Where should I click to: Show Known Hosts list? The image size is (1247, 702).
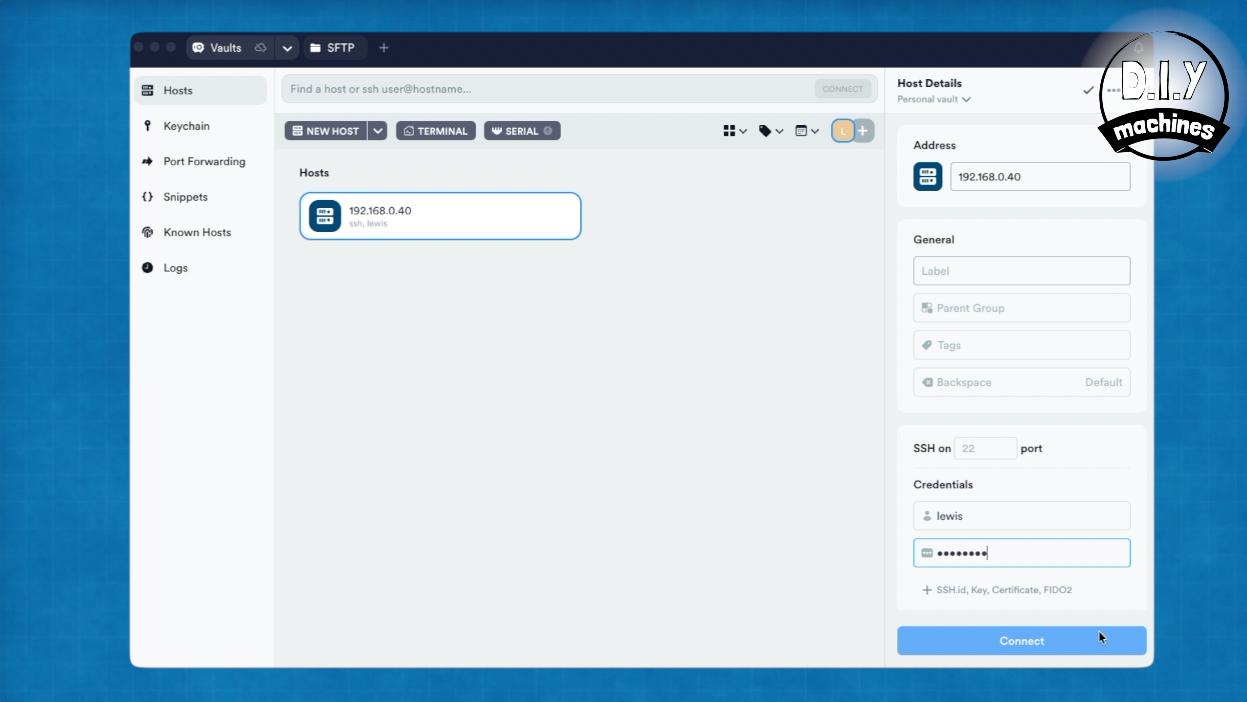(201, 232)
